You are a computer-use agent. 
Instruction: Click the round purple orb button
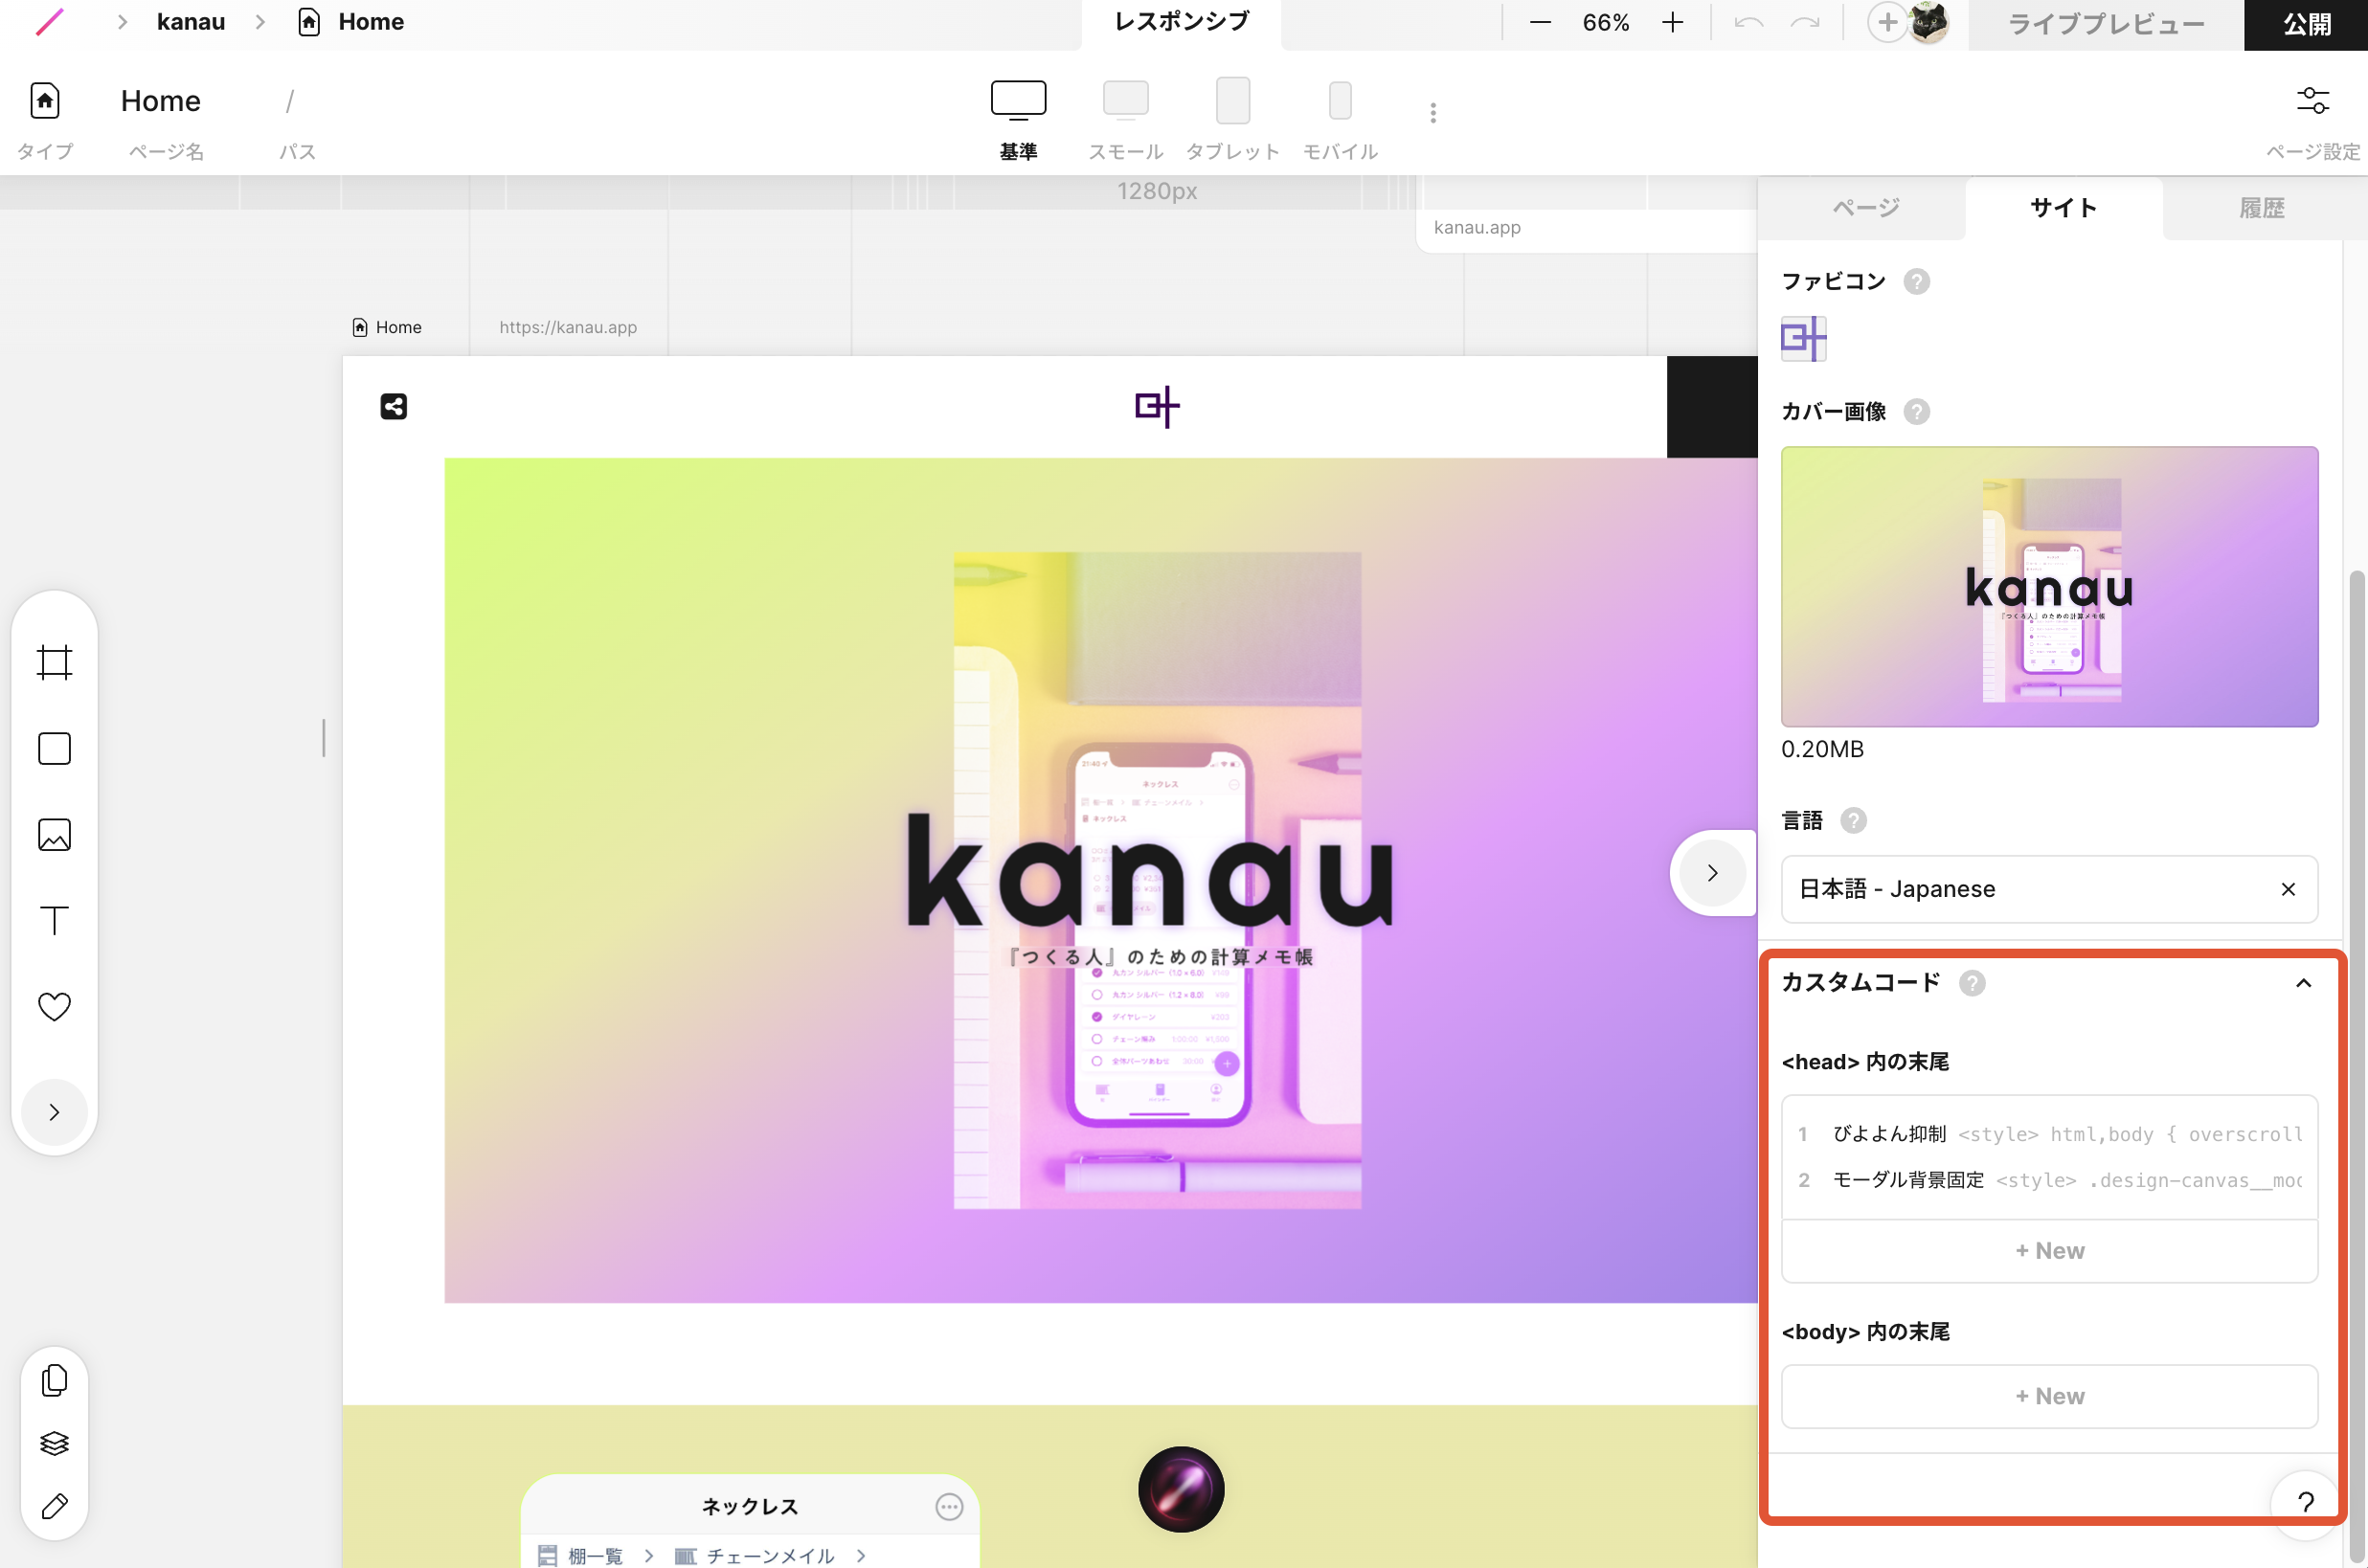tap(1181, 1490)
